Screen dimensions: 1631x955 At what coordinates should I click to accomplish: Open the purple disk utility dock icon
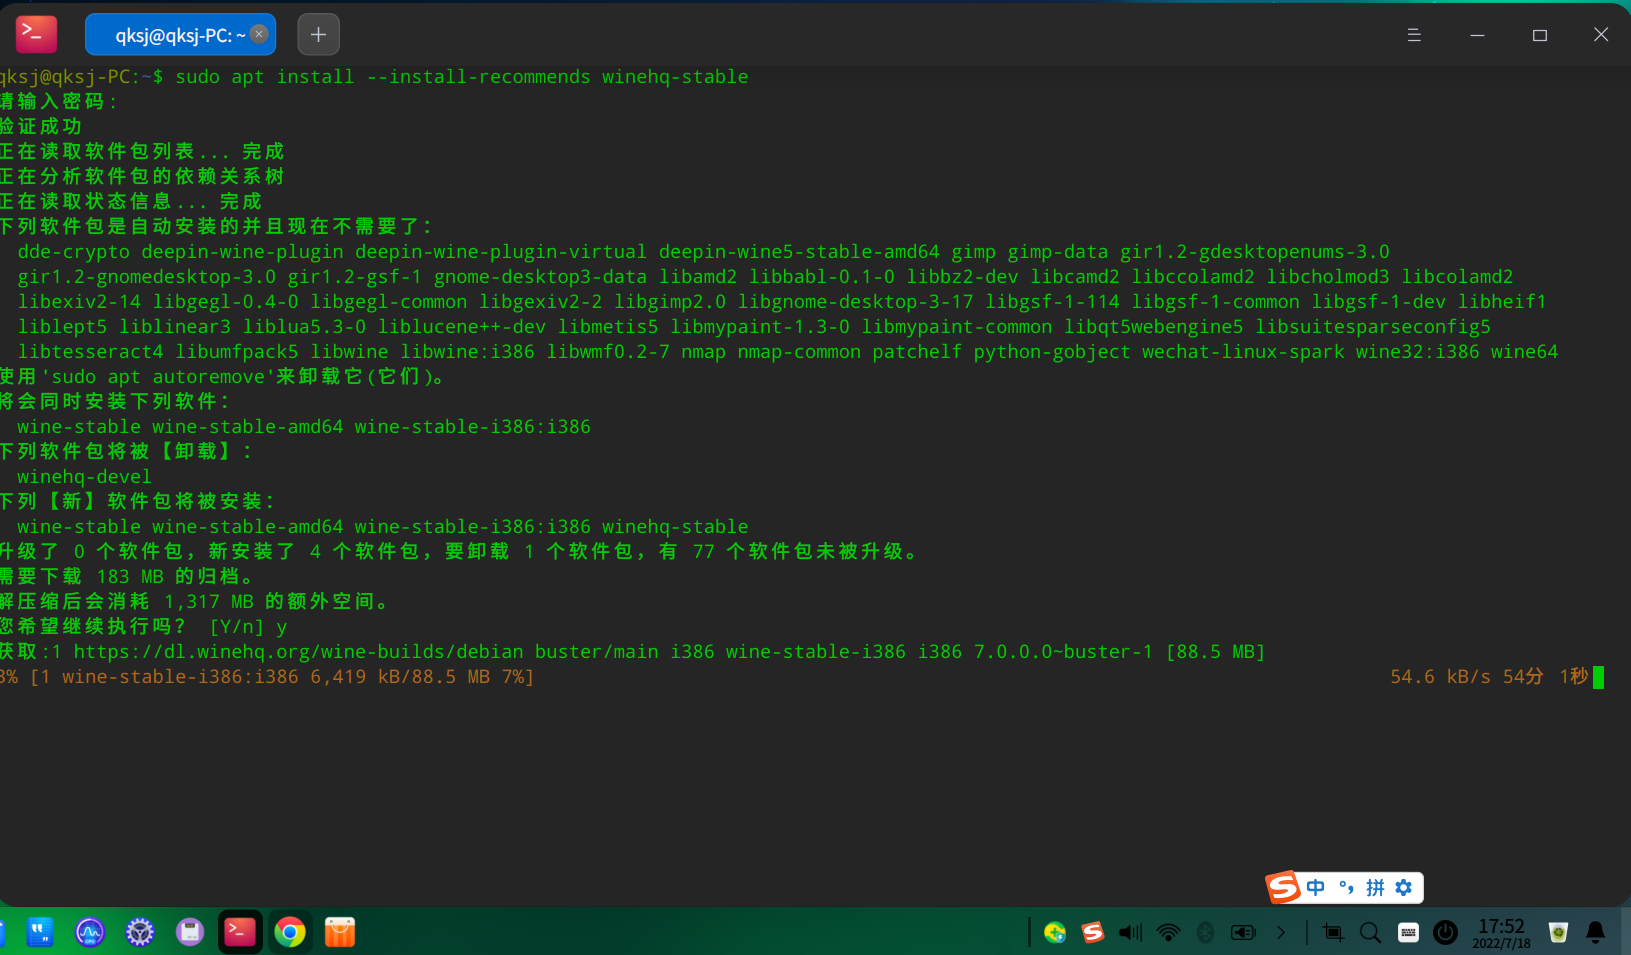click(190, 933)
